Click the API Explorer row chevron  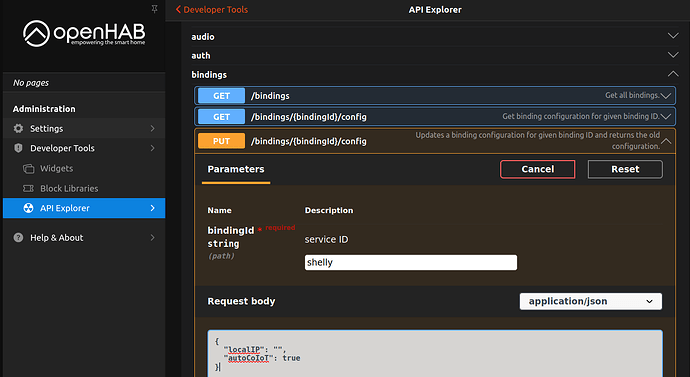[x=152, y=208]
